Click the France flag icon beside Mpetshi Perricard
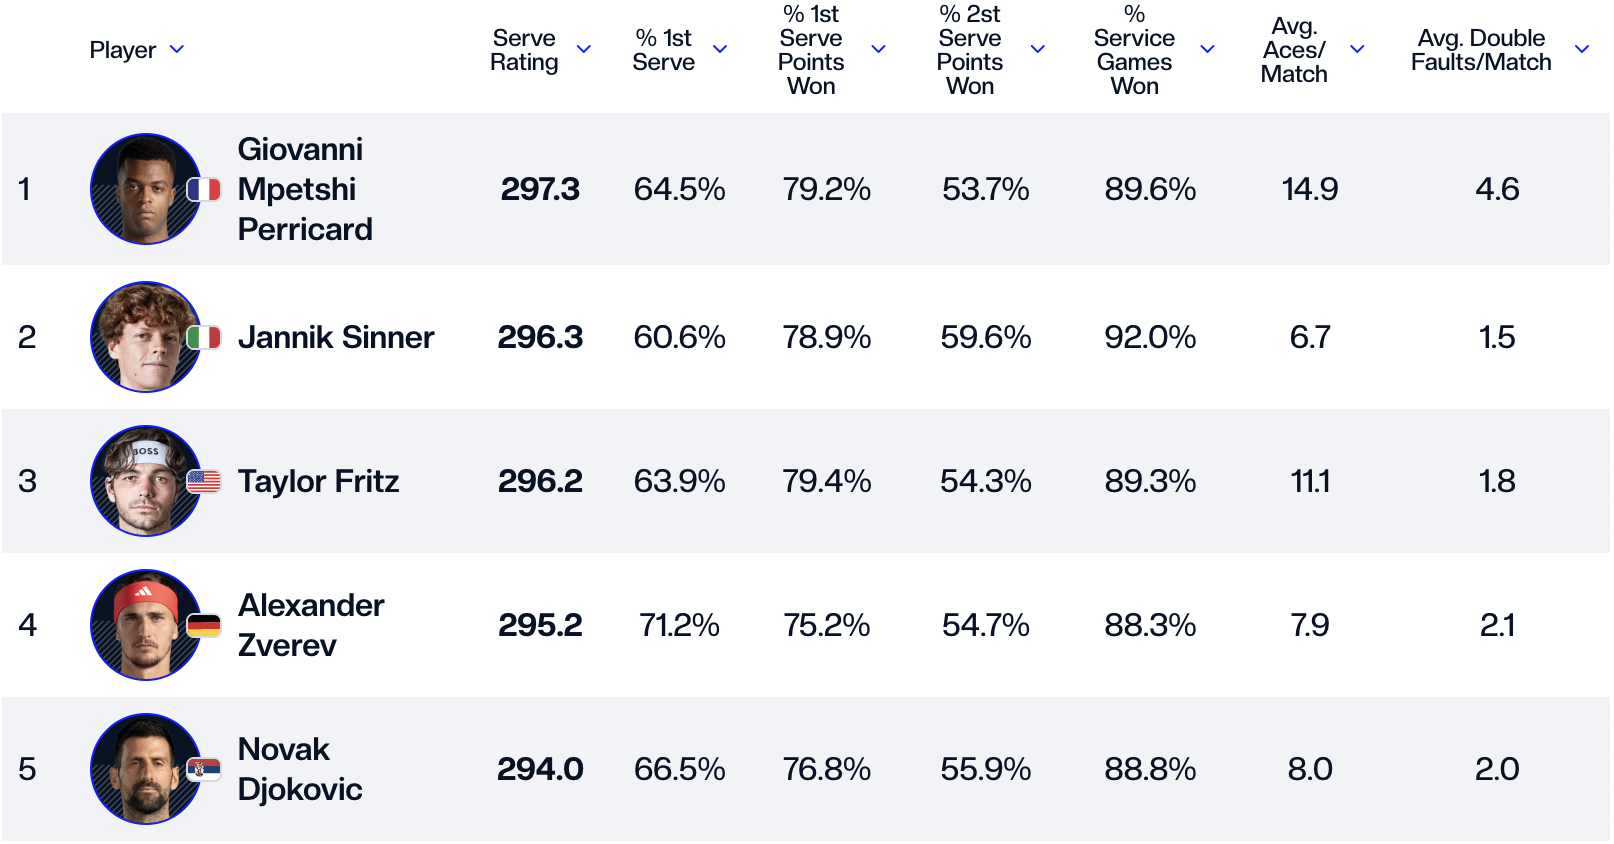Image resolution: width=1614 pixels, height=844 pixels. point(204,189)
